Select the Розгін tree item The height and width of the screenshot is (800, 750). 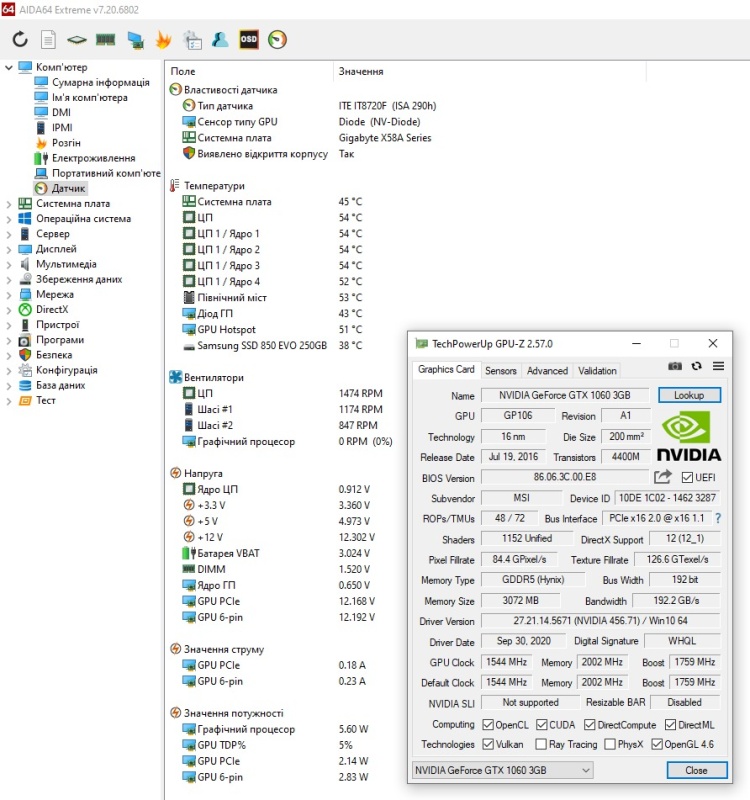66,143
